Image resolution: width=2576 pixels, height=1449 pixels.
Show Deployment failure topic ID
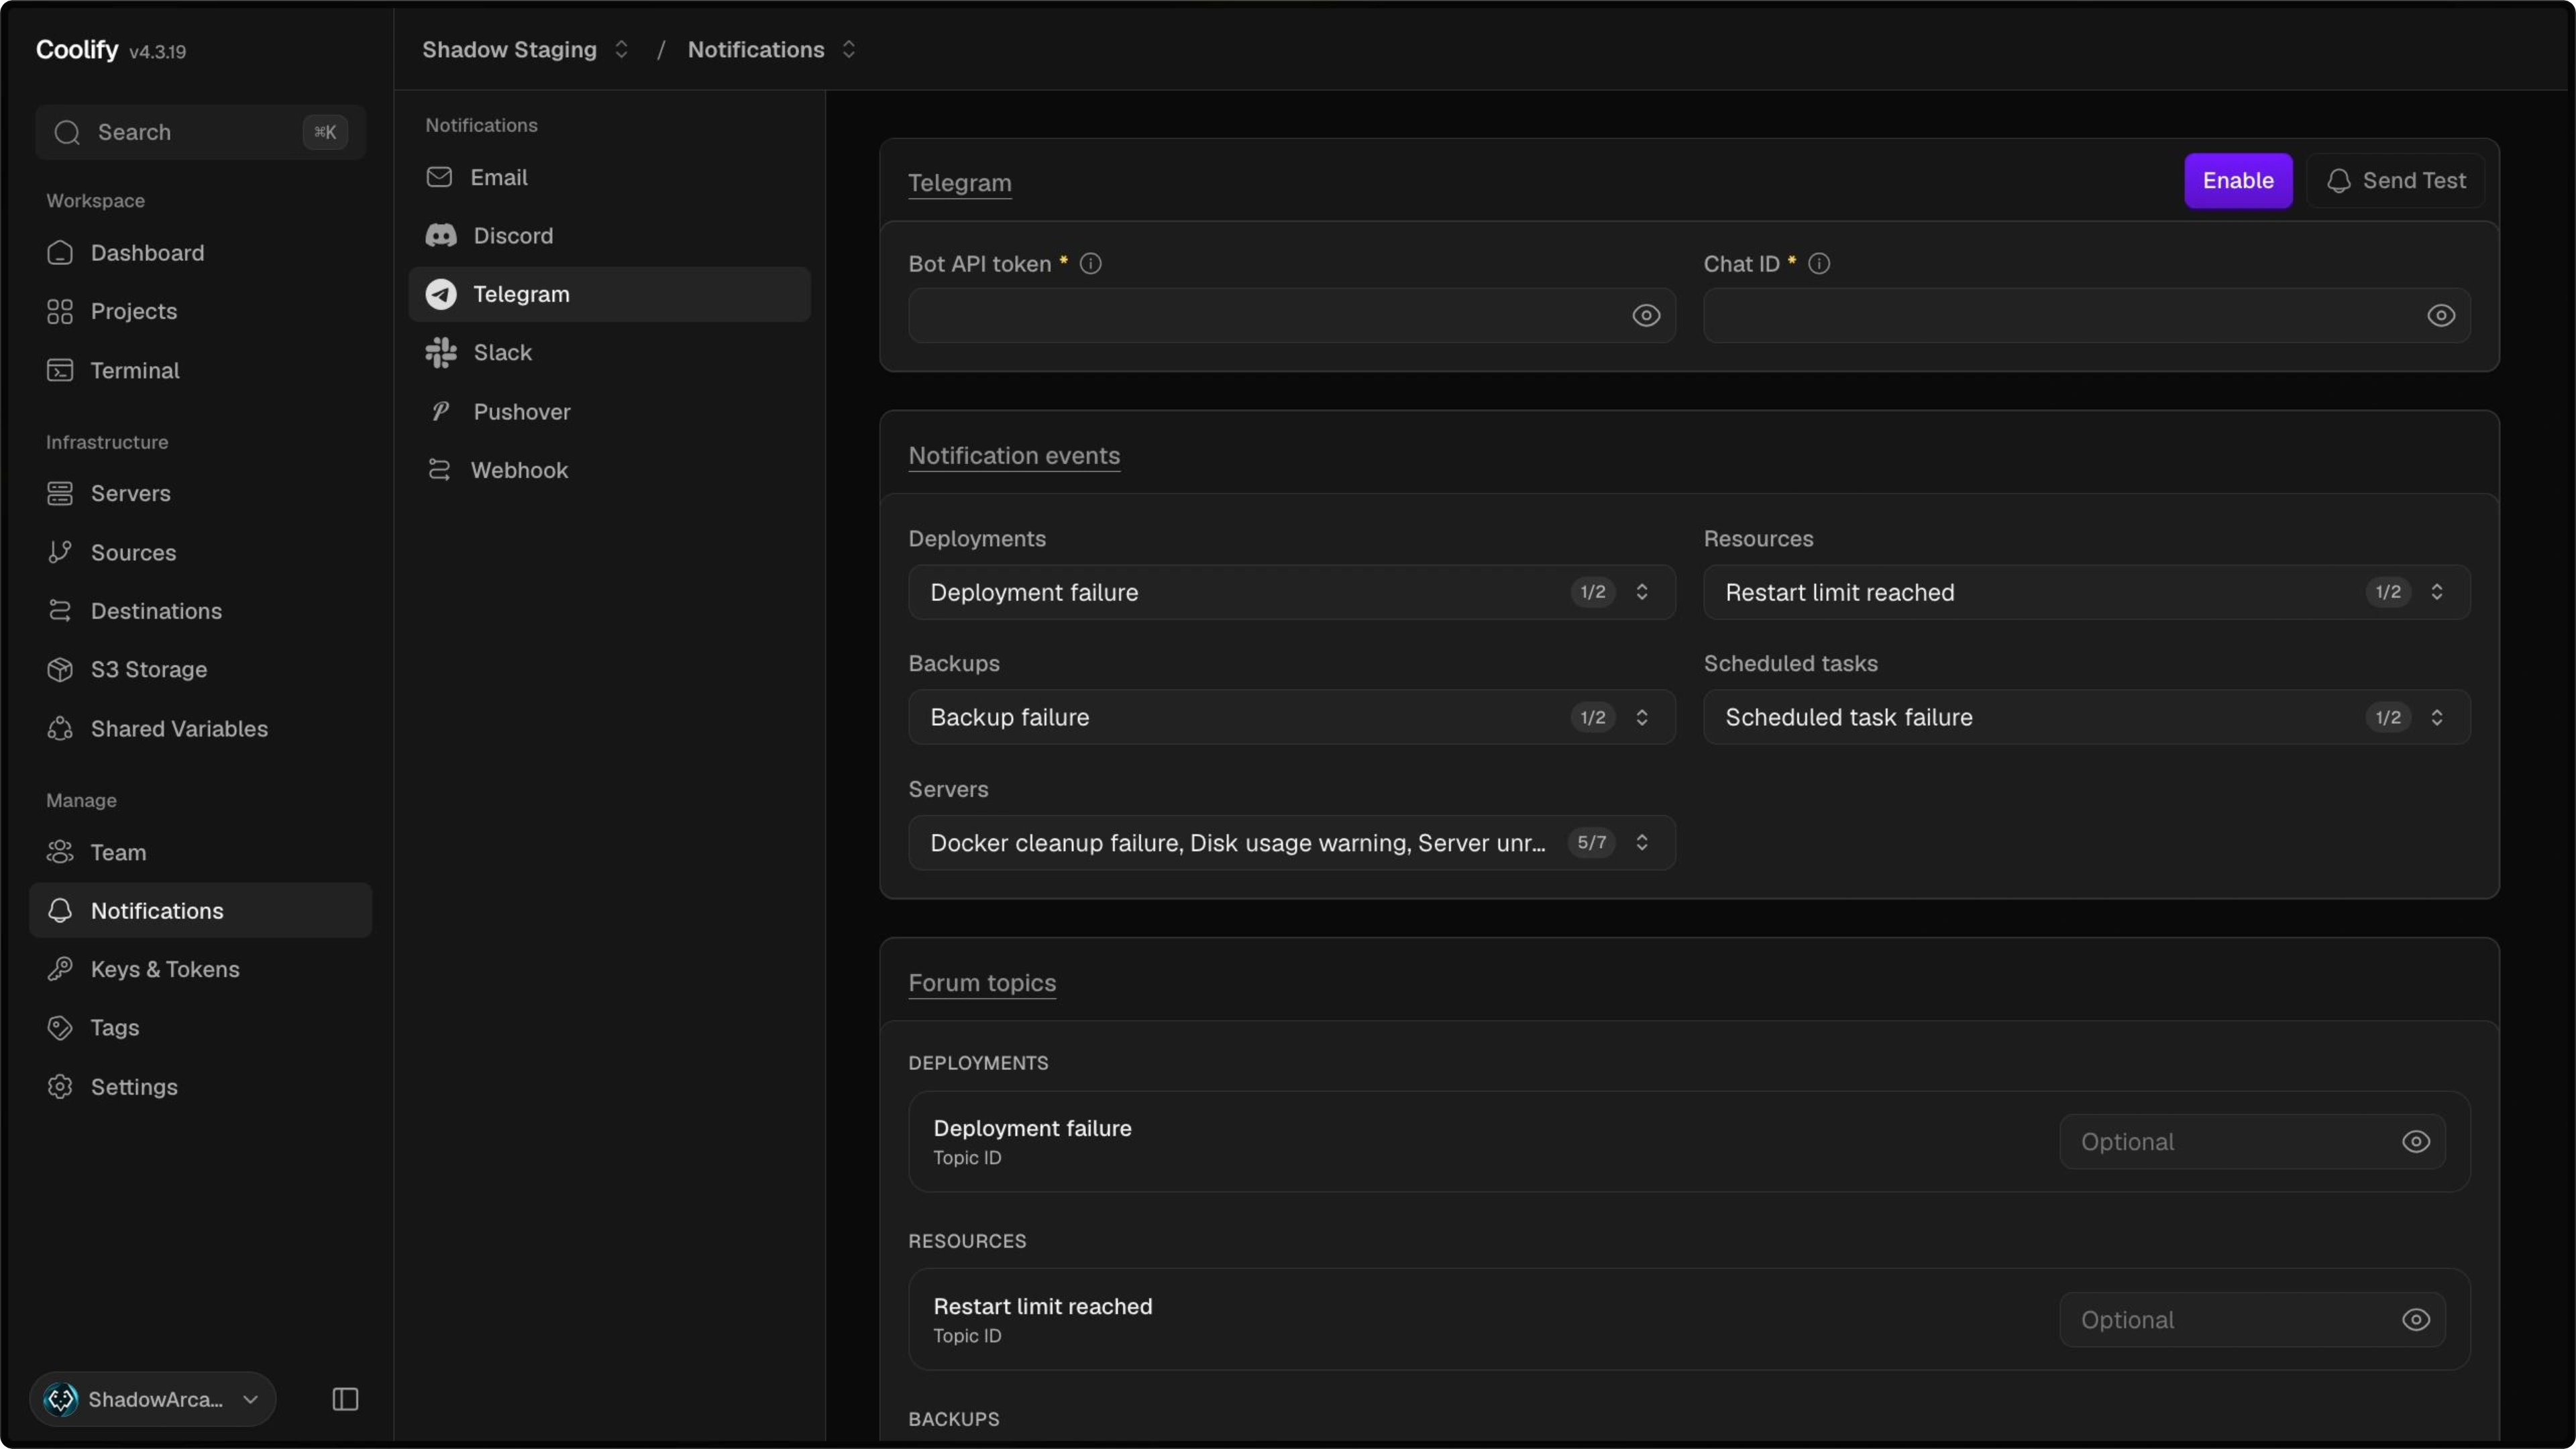click(x=2416, y=1142)
